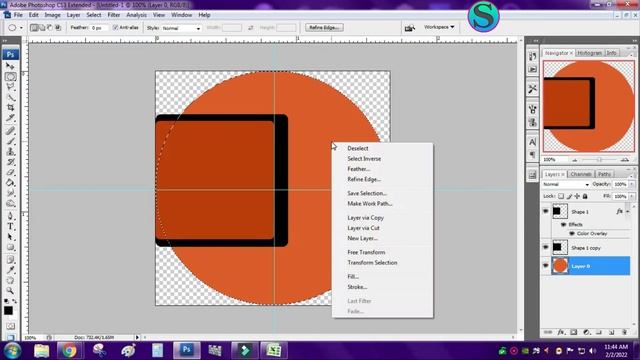
Task: Toggle Lock all
Action: [585, 196]
